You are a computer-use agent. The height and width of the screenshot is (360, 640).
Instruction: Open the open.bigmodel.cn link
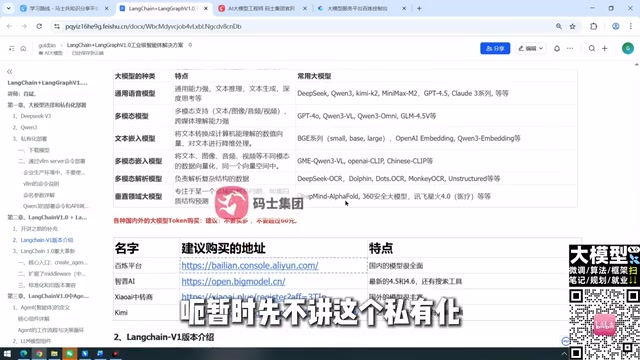[x=233, y=281]
